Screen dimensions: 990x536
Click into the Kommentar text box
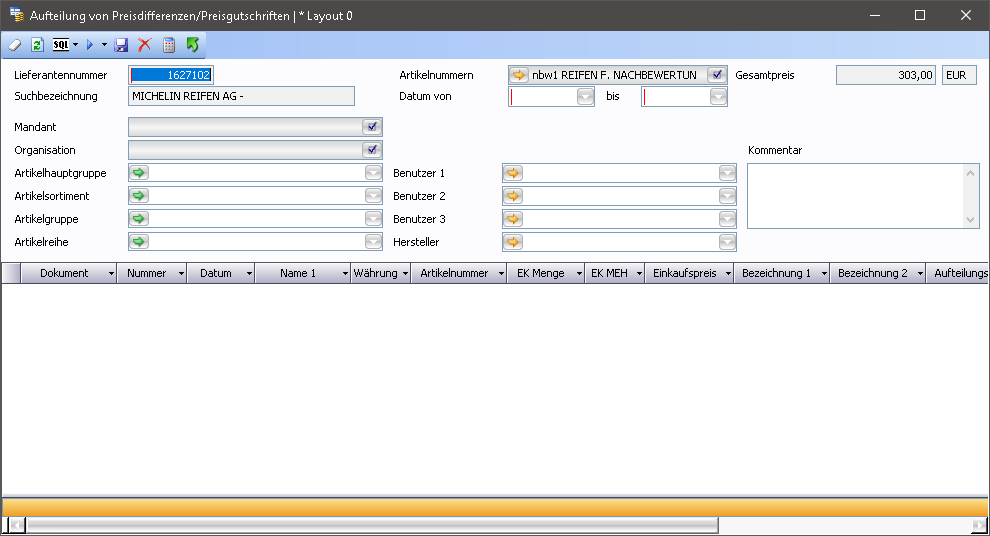(x=855, y=196)
